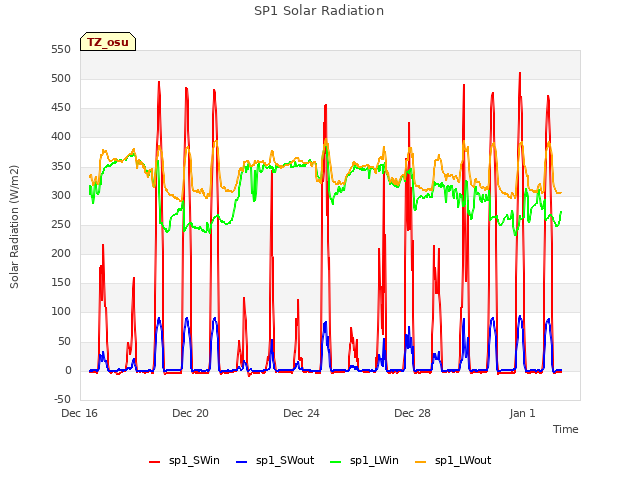This screenshot has height=480, width=640.
Task: Click the -50 y-axis tick label
Action: tap(62, 399)
